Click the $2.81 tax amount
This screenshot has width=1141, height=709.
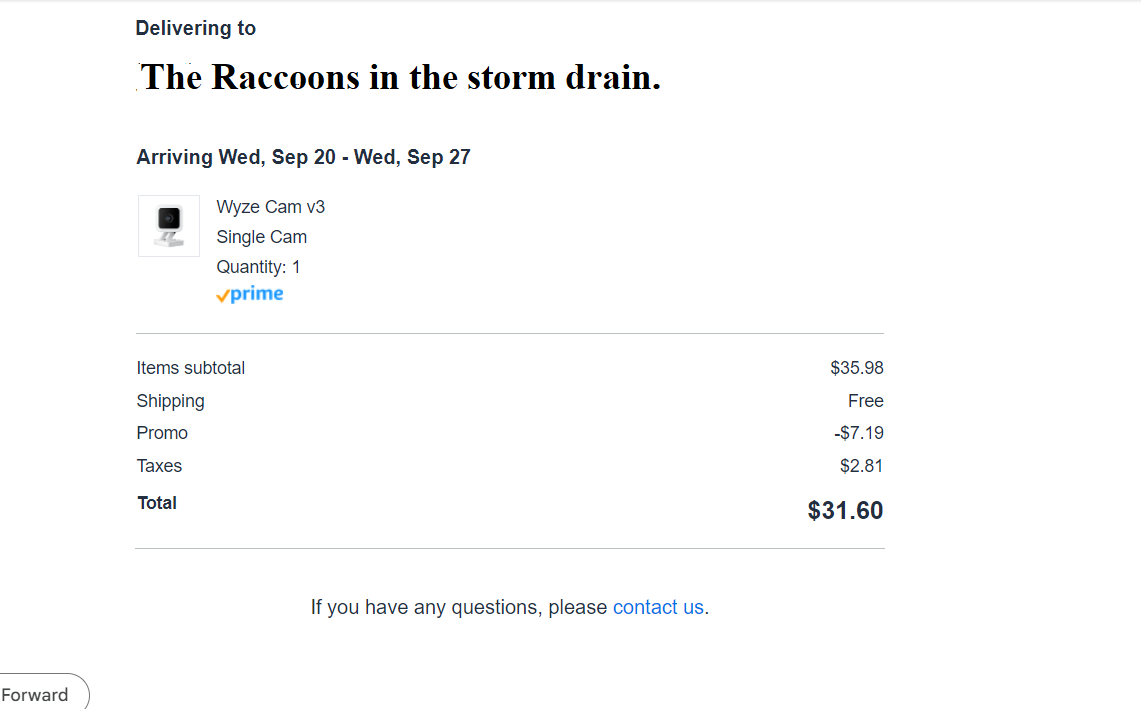pyautogui.click(x=861, y=466)
